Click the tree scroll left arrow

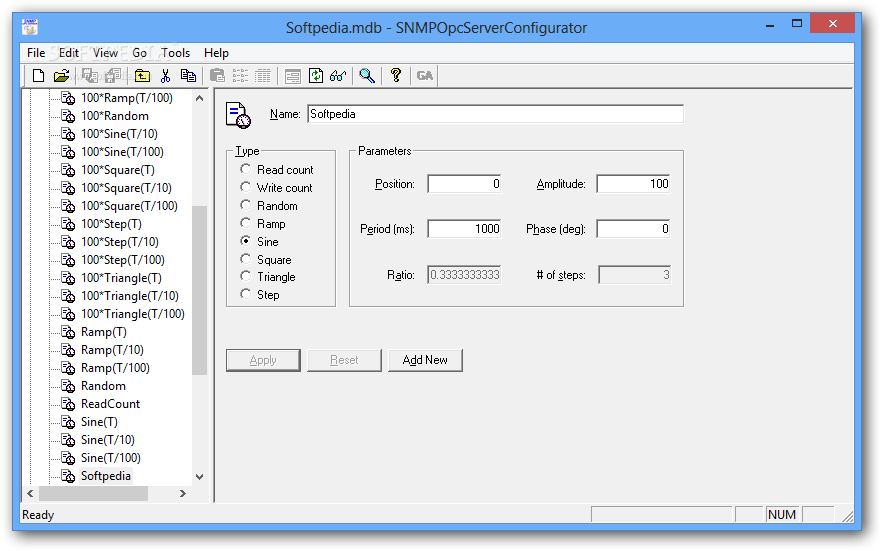tap(30, 493)
